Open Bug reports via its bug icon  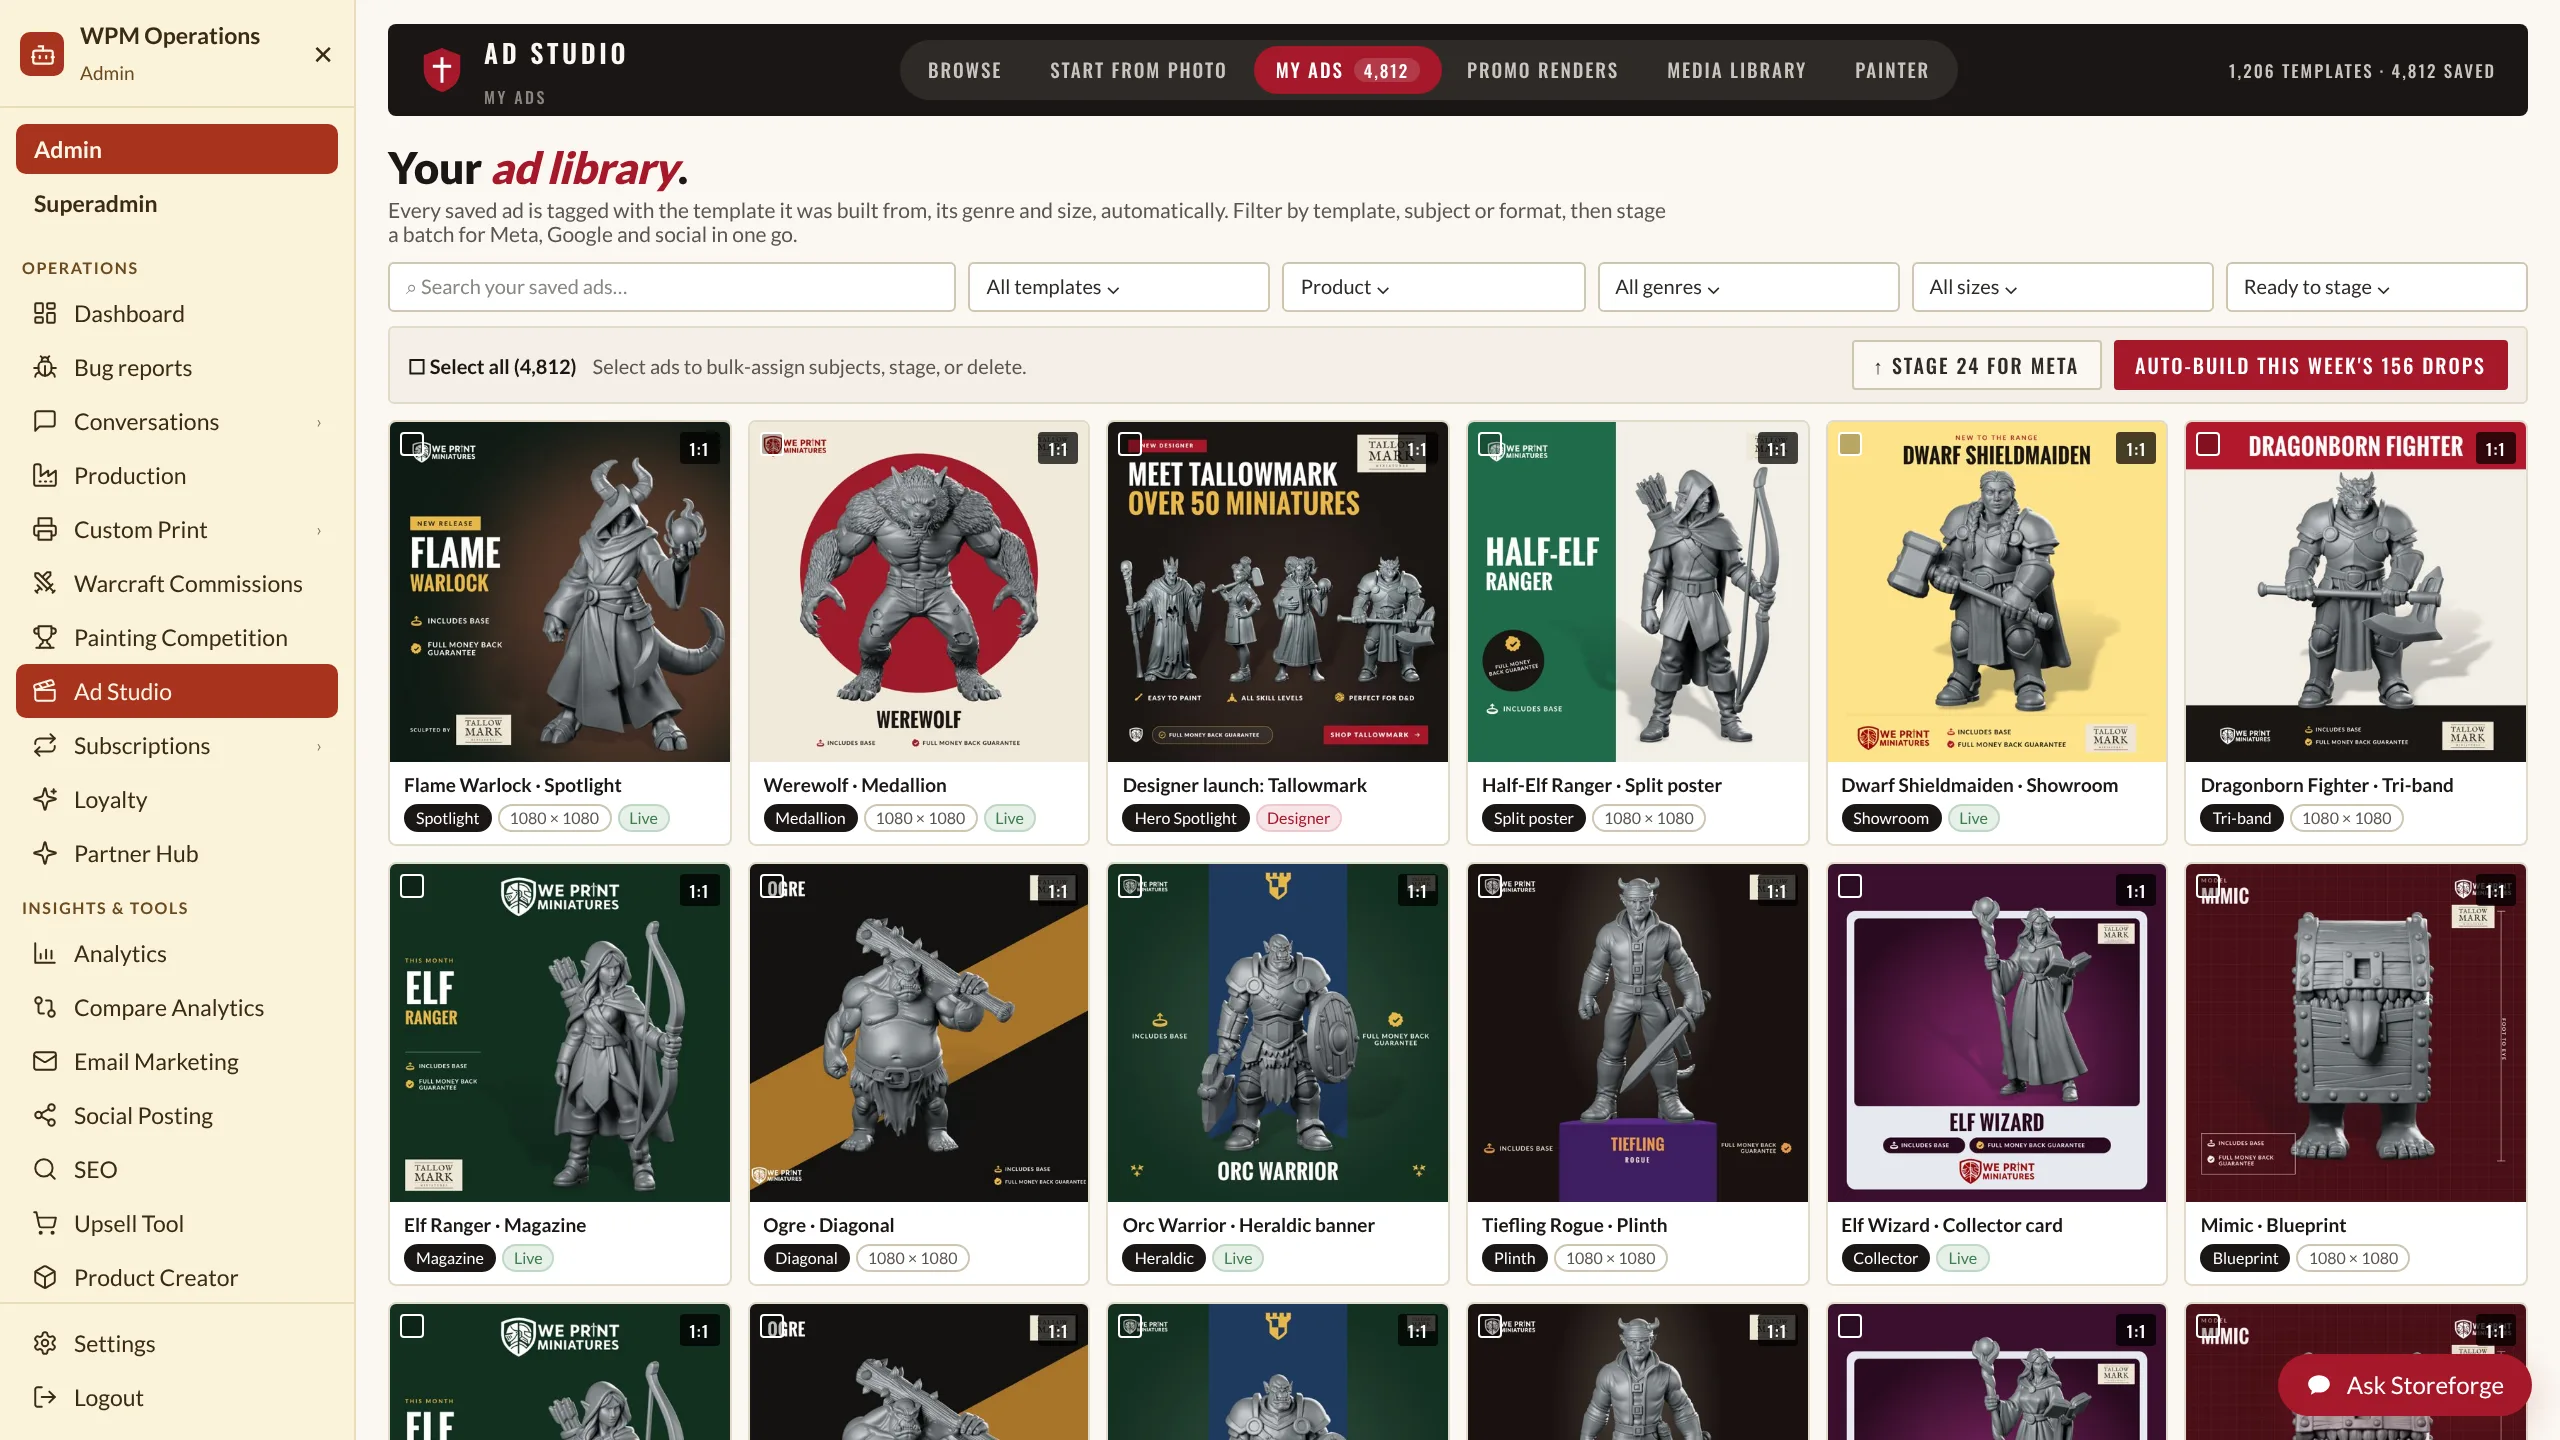[x=45, y=367]
